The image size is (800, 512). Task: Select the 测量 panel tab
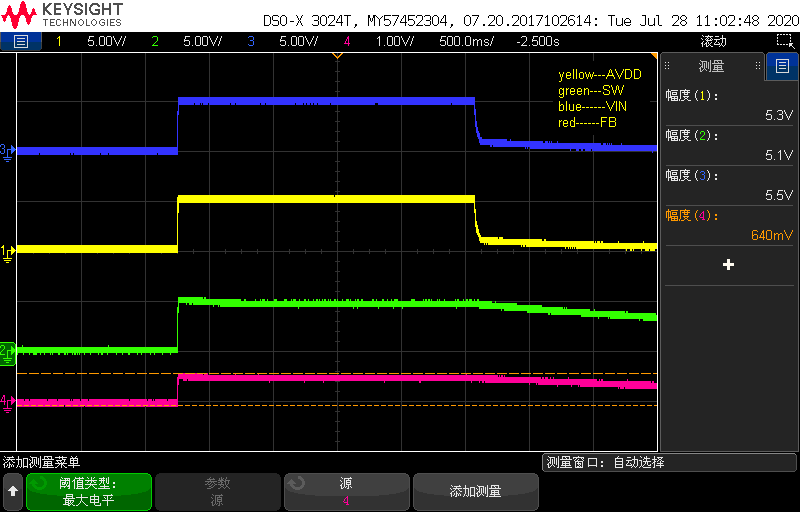point(712,66)
